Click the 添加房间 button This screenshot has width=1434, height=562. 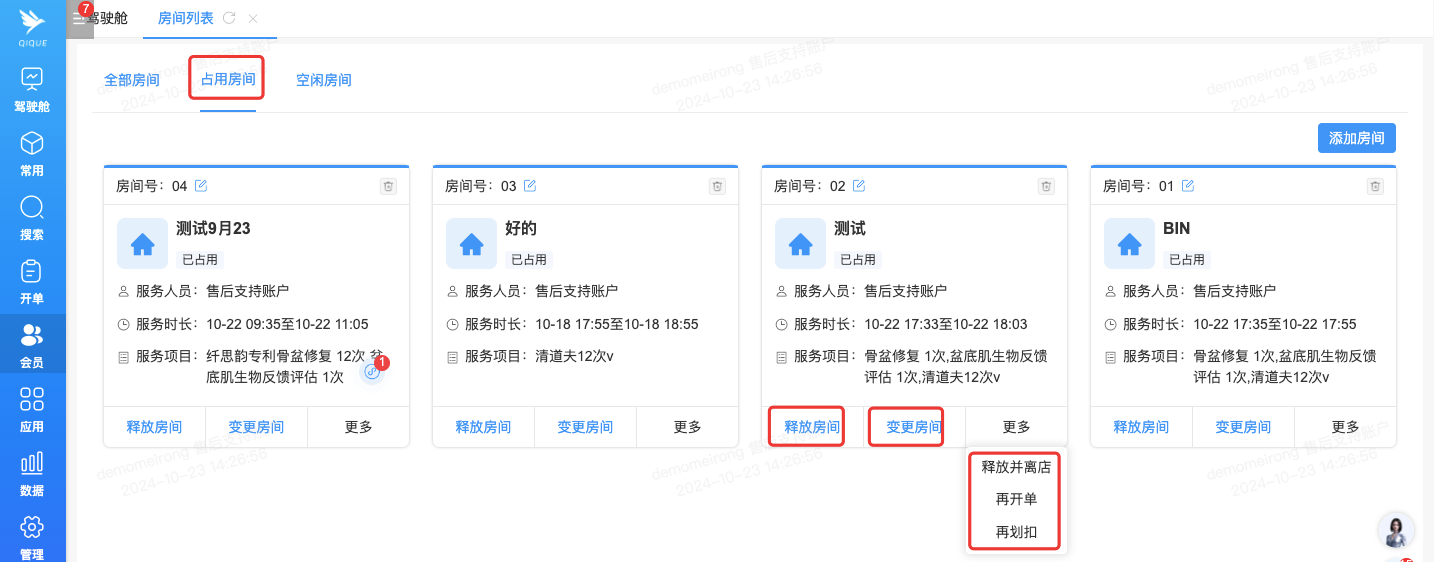coord(1356,138)
